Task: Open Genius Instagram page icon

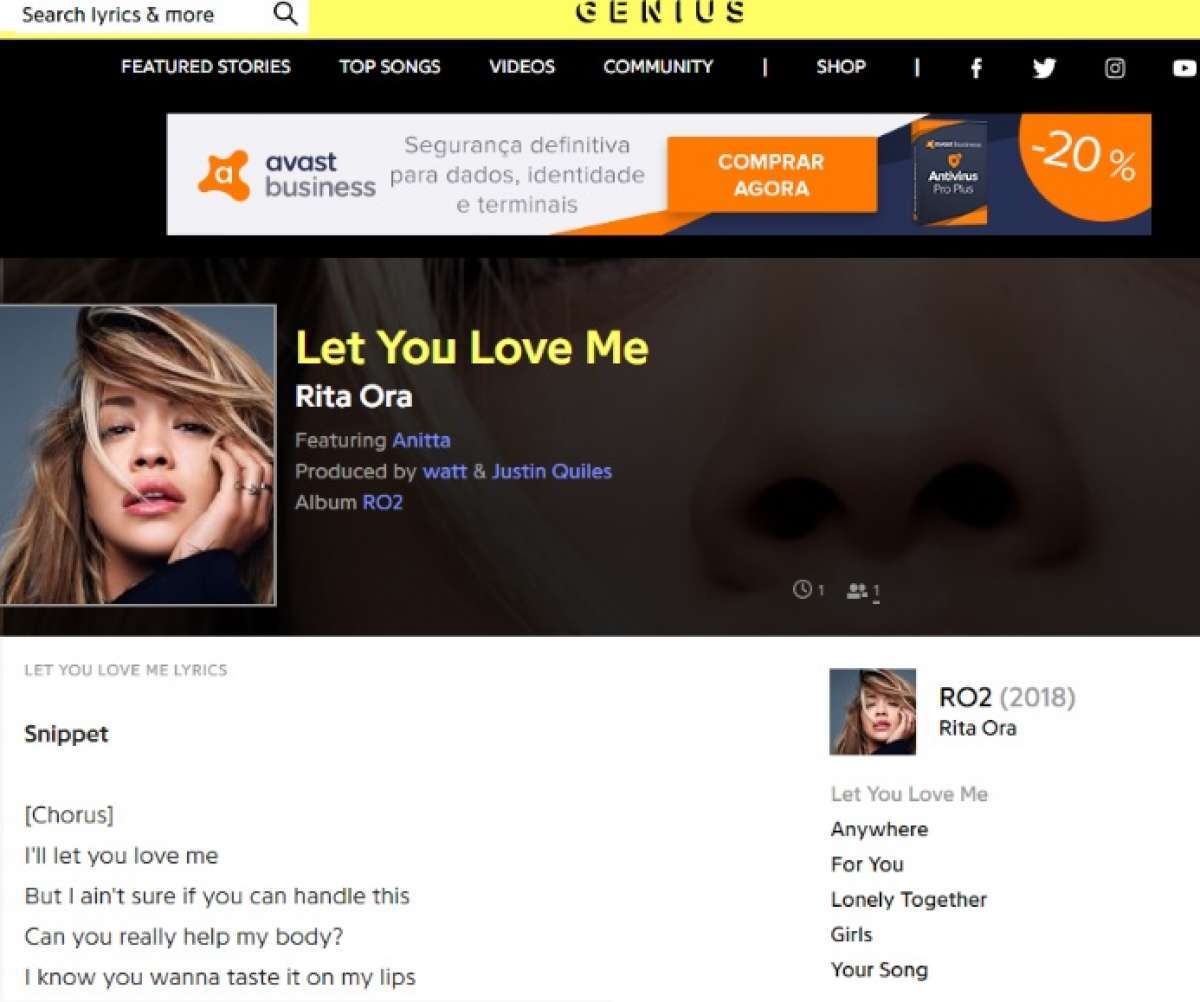Action: coord(1115,68)
